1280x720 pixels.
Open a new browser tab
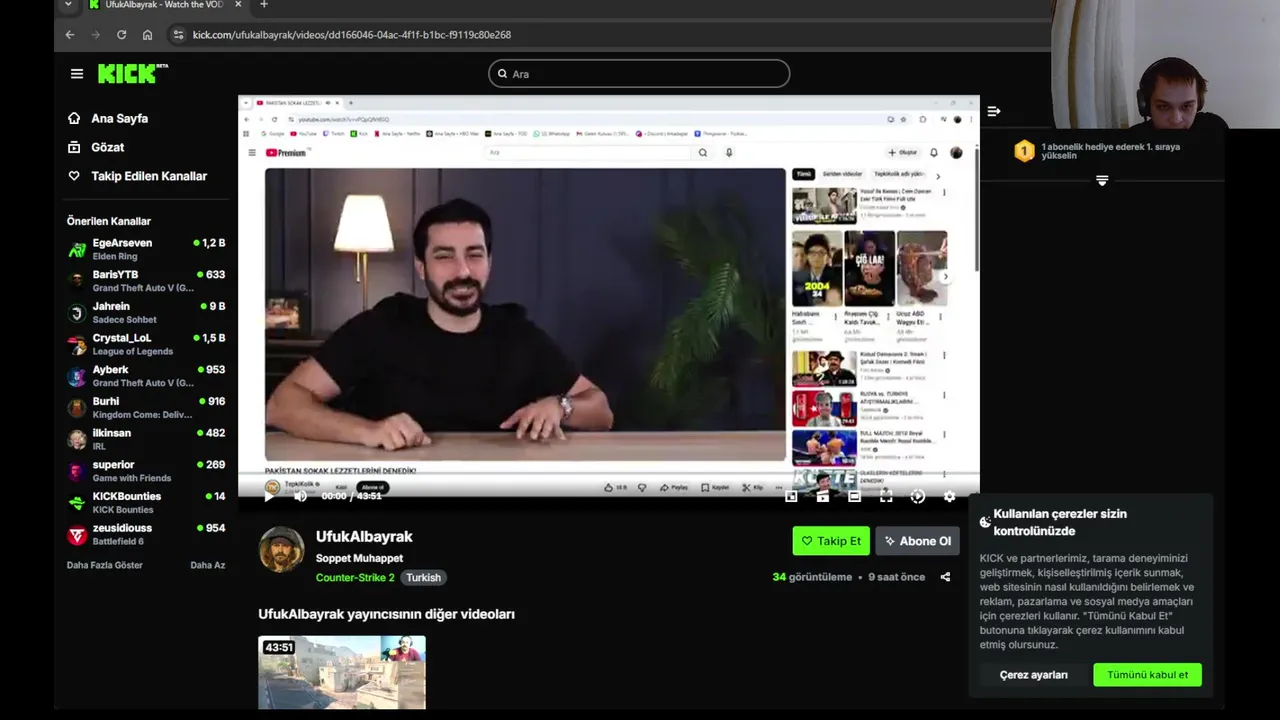click(264, 5)
